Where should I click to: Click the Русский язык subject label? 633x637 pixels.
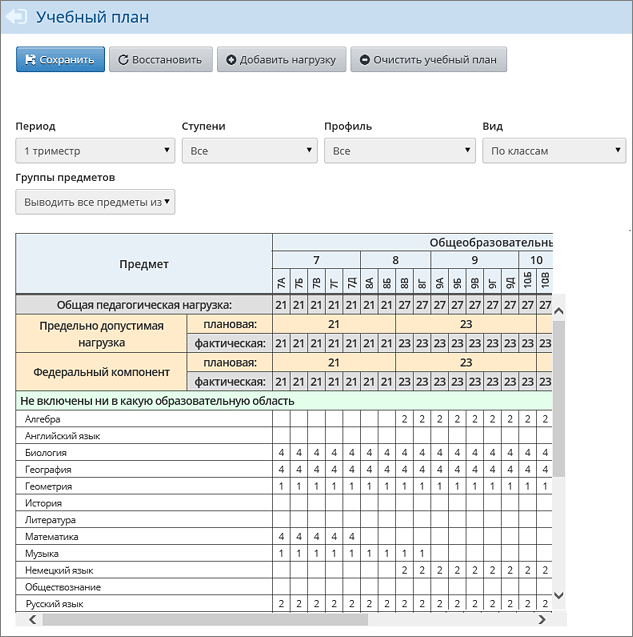(x=56, y=604)
